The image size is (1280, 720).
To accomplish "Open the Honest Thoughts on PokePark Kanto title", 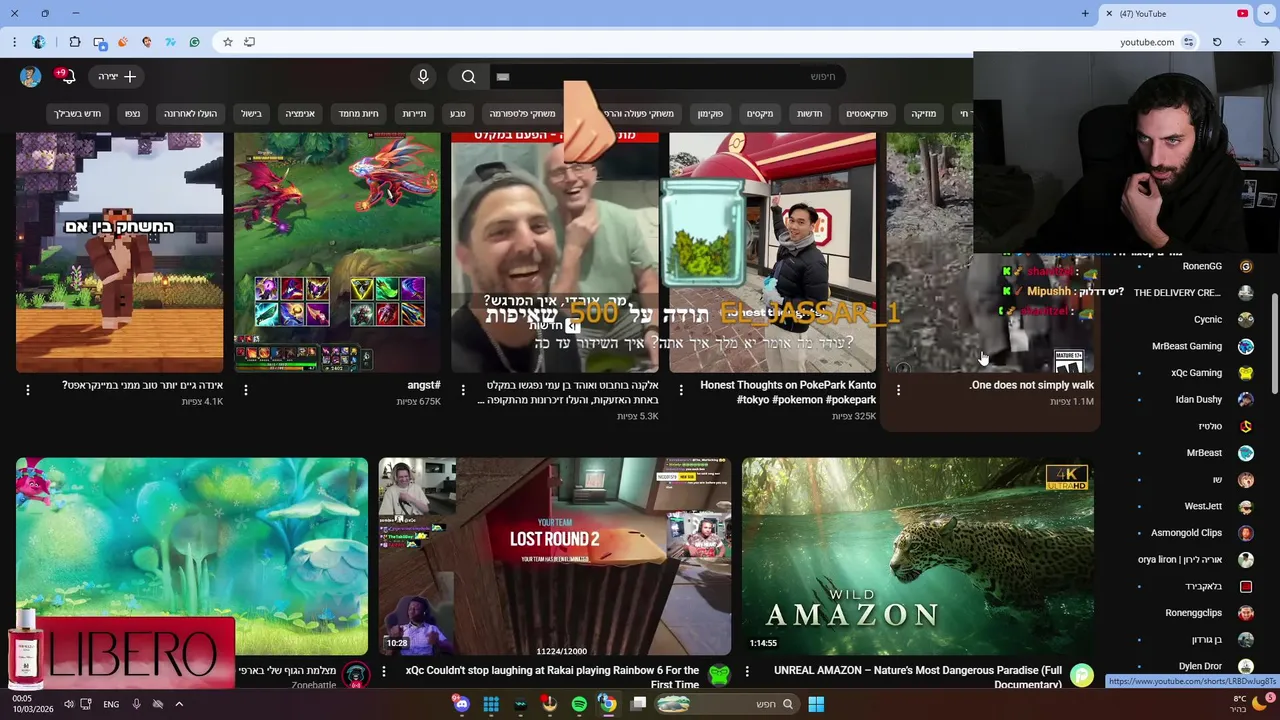I will pos(788,392).
